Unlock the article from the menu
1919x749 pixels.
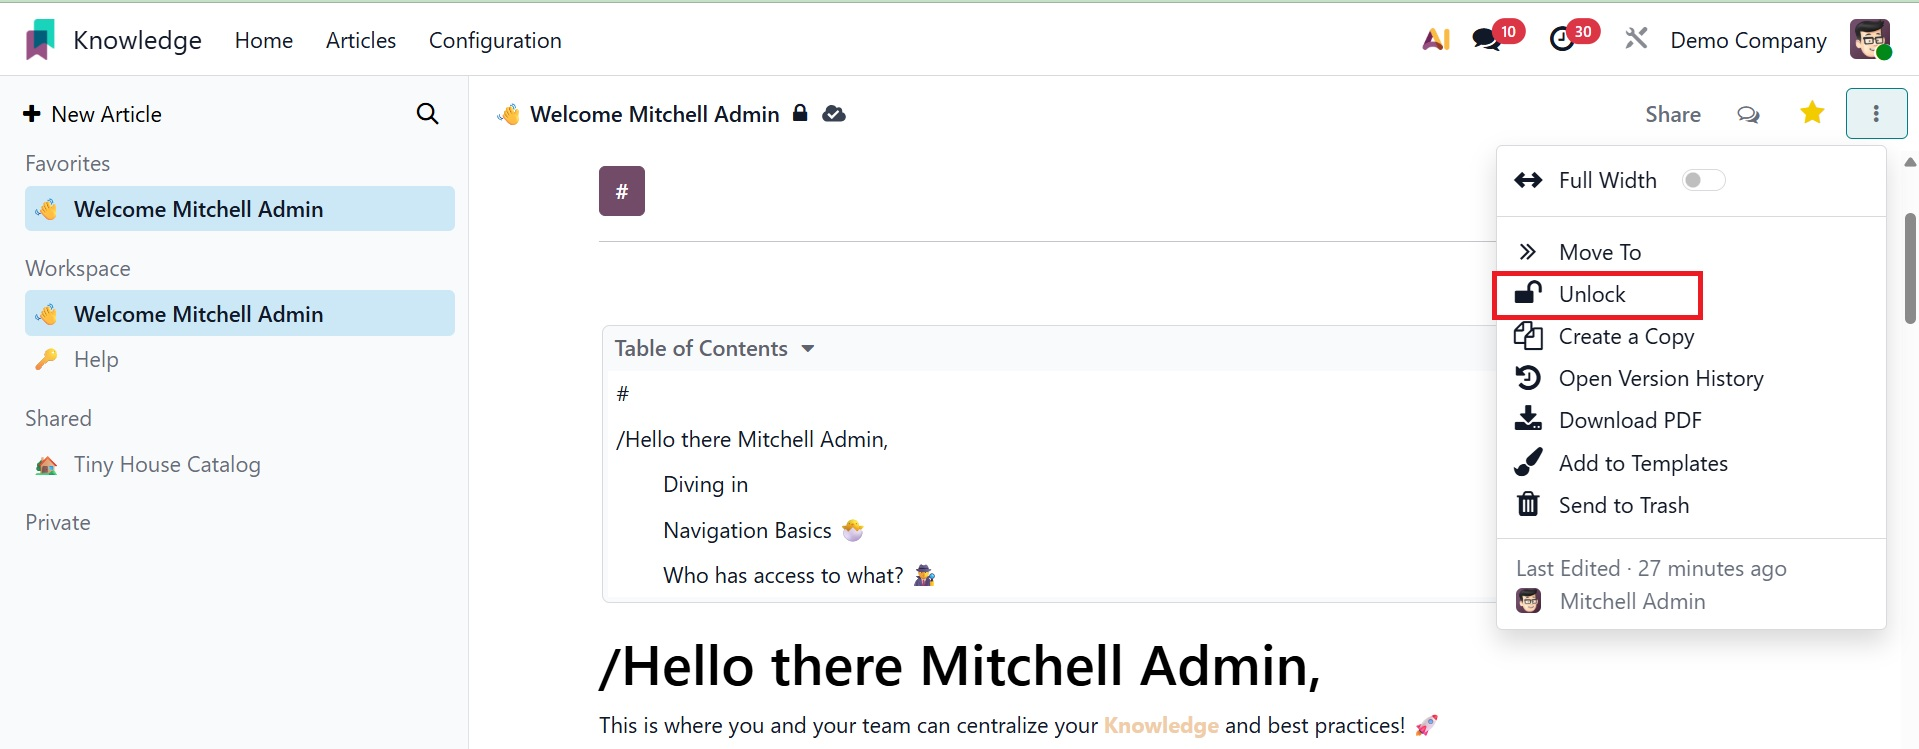[1592, 294]
